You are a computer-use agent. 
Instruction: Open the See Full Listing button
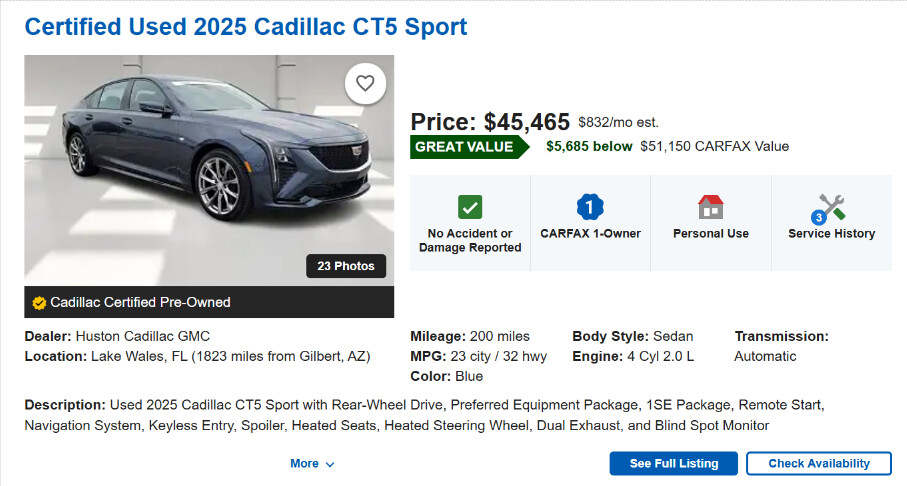[673, 464]
